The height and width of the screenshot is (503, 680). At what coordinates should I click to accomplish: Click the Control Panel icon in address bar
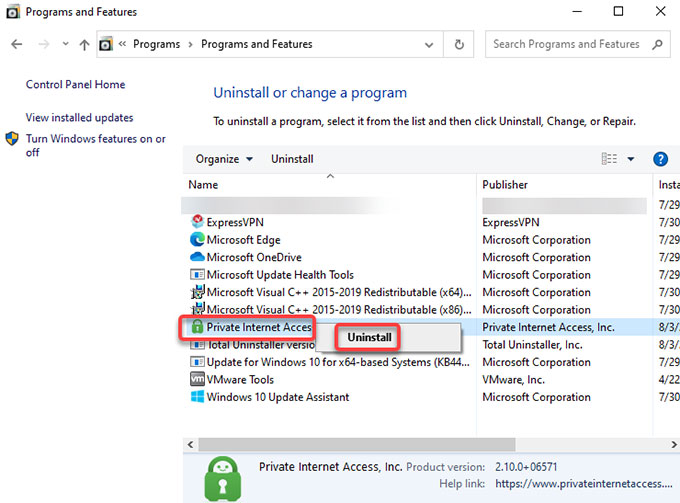pos(105,44)
